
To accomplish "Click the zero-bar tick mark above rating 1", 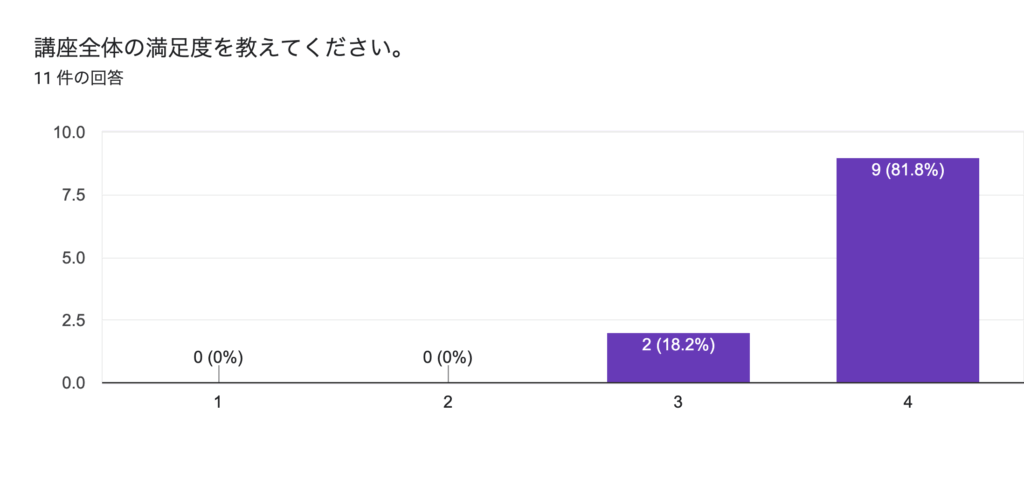I will [219, 374].
